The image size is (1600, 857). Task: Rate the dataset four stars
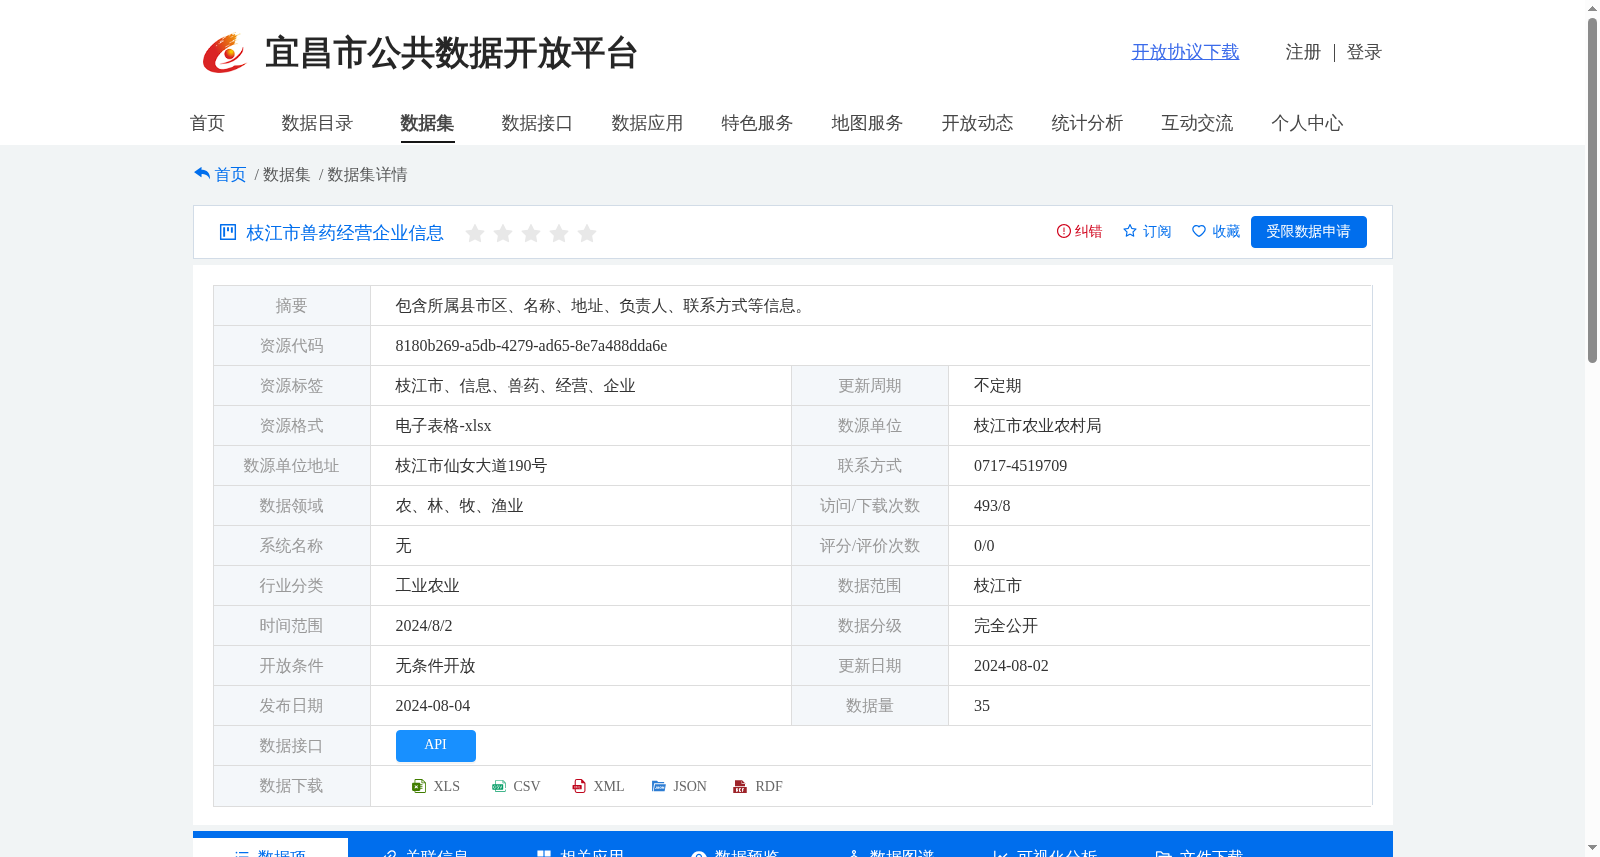(559, 233)
